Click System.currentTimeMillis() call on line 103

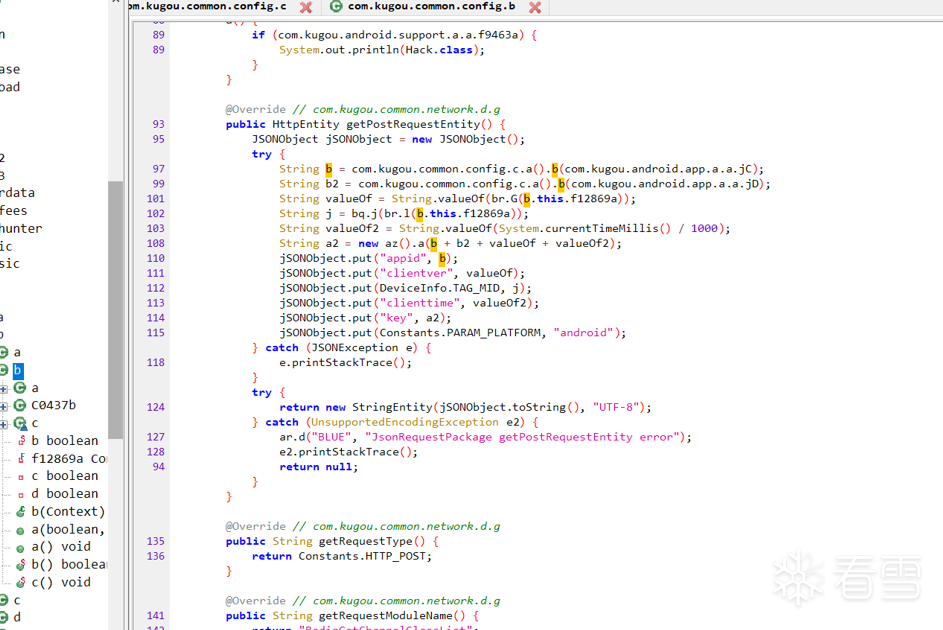[x=585, y=228]
